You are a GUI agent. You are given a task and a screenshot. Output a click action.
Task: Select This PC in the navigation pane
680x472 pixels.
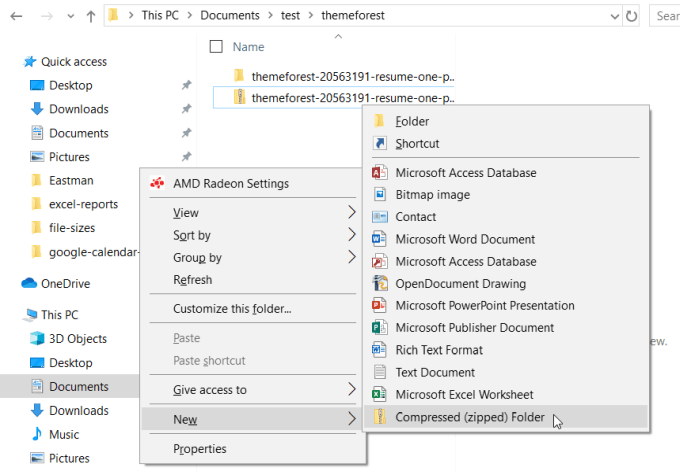click(x=59, y=315)
